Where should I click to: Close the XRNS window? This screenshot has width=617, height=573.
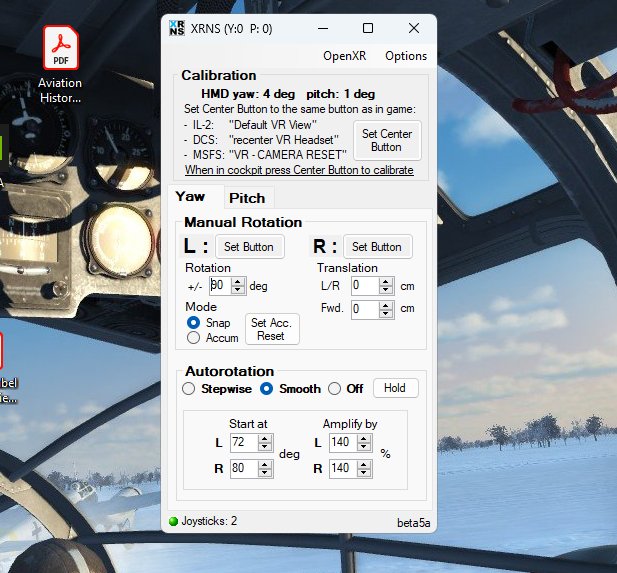[414, 28]
